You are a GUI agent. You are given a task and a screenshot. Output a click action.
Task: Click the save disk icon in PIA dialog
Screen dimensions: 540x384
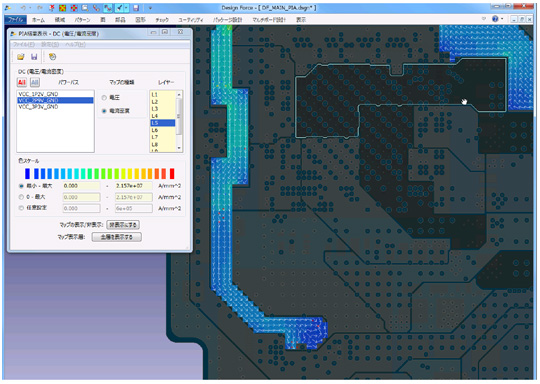34,57
